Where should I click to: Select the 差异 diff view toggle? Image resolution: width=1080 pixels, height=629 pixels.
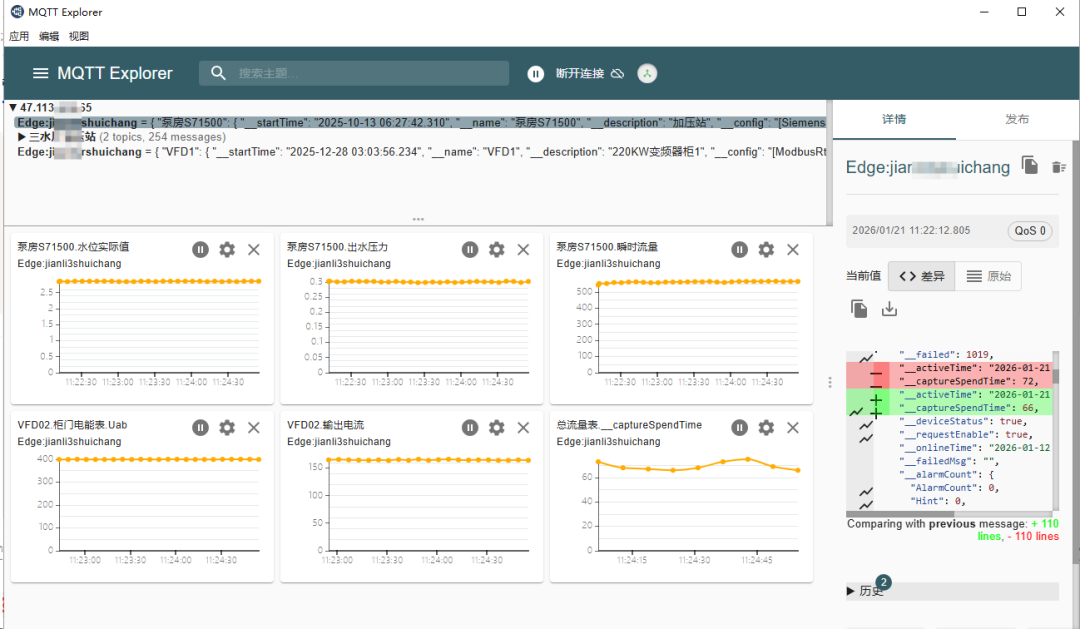pos(922,276)
